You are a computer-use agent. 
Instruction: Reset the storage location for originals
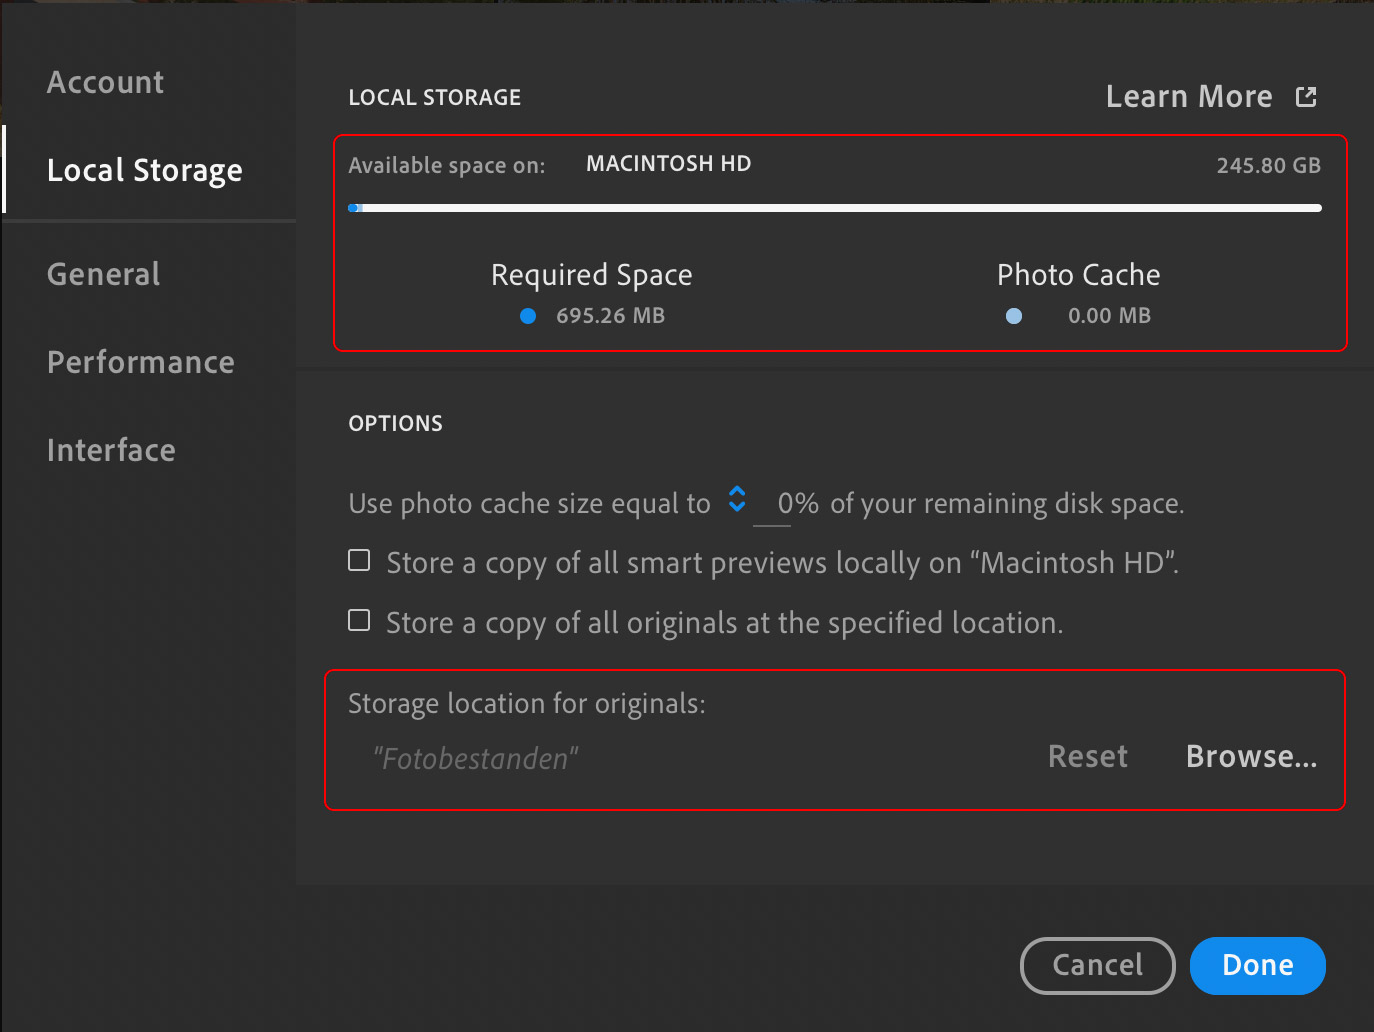[1087, 757]
